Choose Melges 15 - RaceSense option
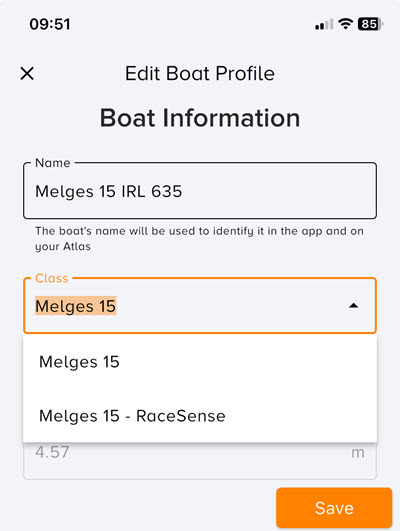The height and width of the screenshot is (531, 400). (x=200, y=416)
